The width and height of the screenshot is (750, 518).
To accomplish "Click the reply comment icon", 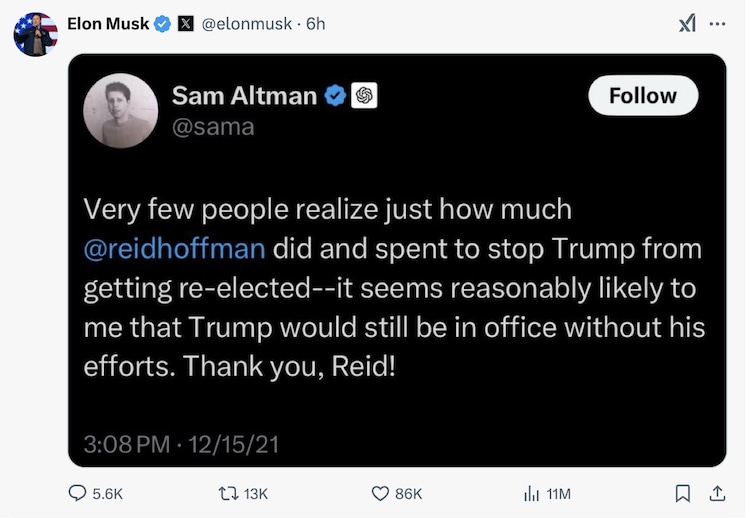I will [77, 493].
